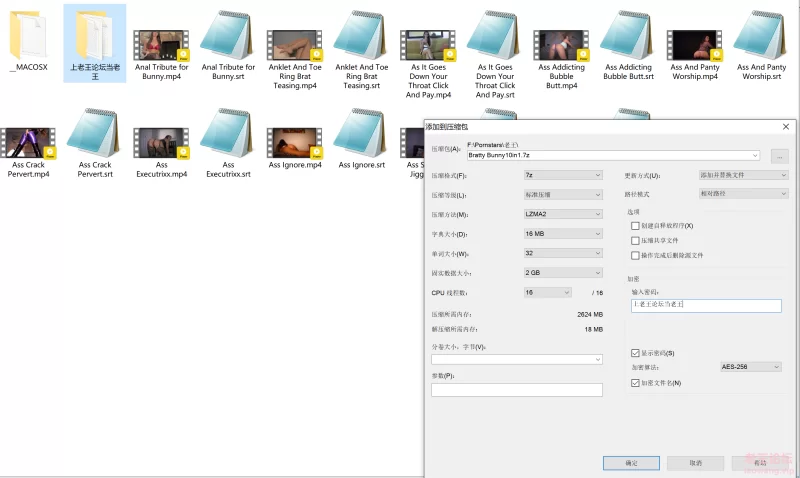Select Ass And Panty Worship.srt file
This screenshot has height=478, width=800.
click(x=761, y=35)
